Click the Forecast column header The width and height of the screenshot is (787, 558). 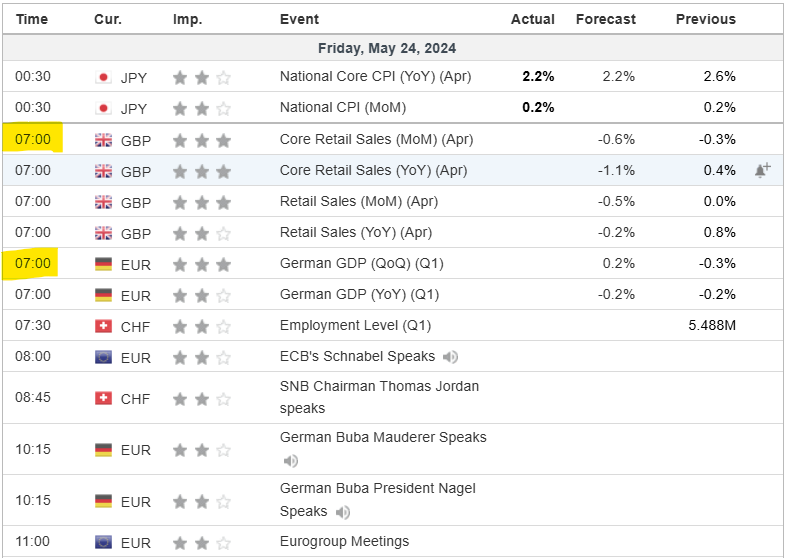click(606, 19)
